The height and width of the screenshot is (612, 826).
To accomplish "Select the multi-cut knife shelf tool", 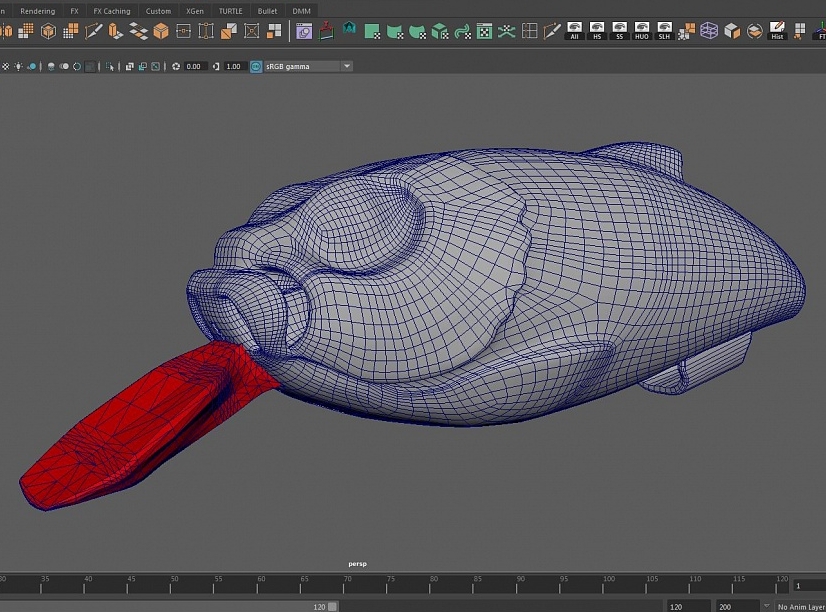I will pos(94,31).
